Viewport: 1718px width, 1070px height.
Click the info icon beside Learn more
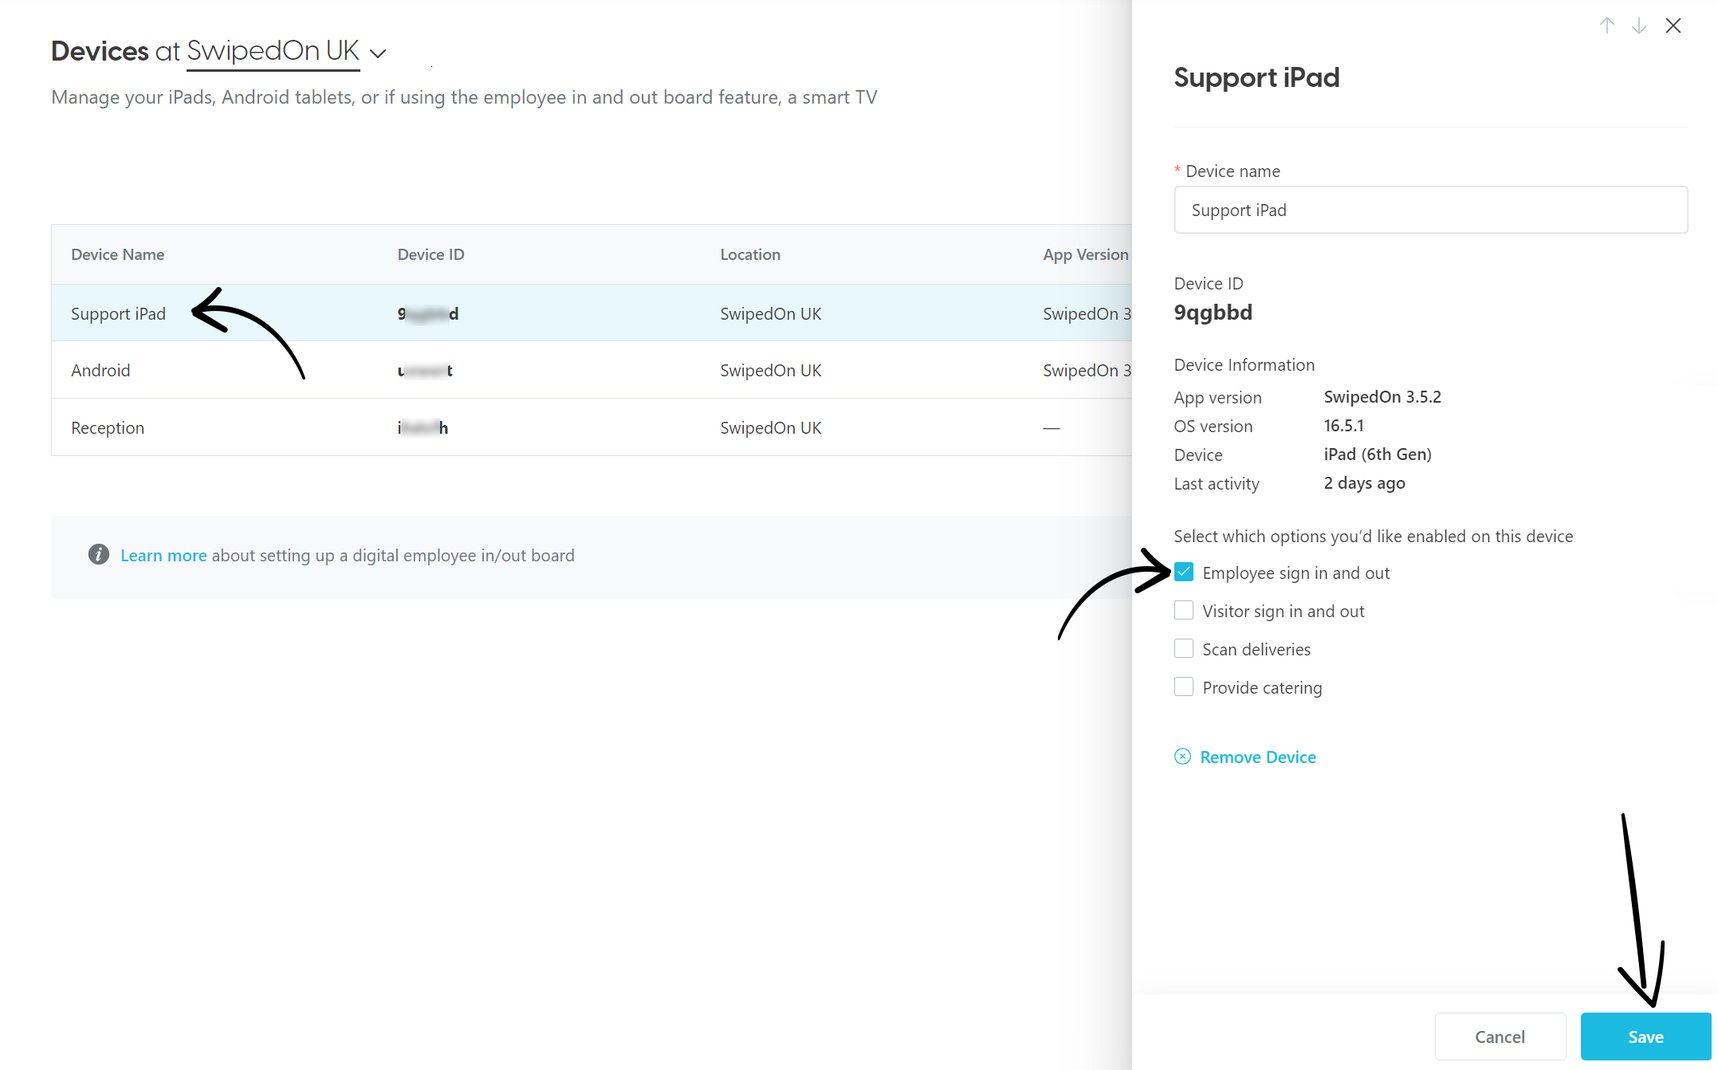pyautogui.click(x=97, y=553)
